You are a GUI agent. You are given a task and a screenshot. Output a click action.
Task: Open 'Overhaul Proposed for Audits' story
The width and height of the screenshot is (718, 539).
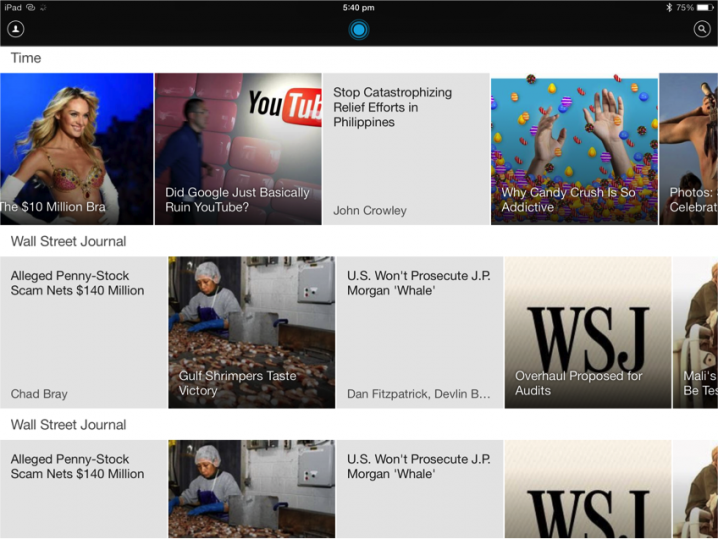pos(588,332)
